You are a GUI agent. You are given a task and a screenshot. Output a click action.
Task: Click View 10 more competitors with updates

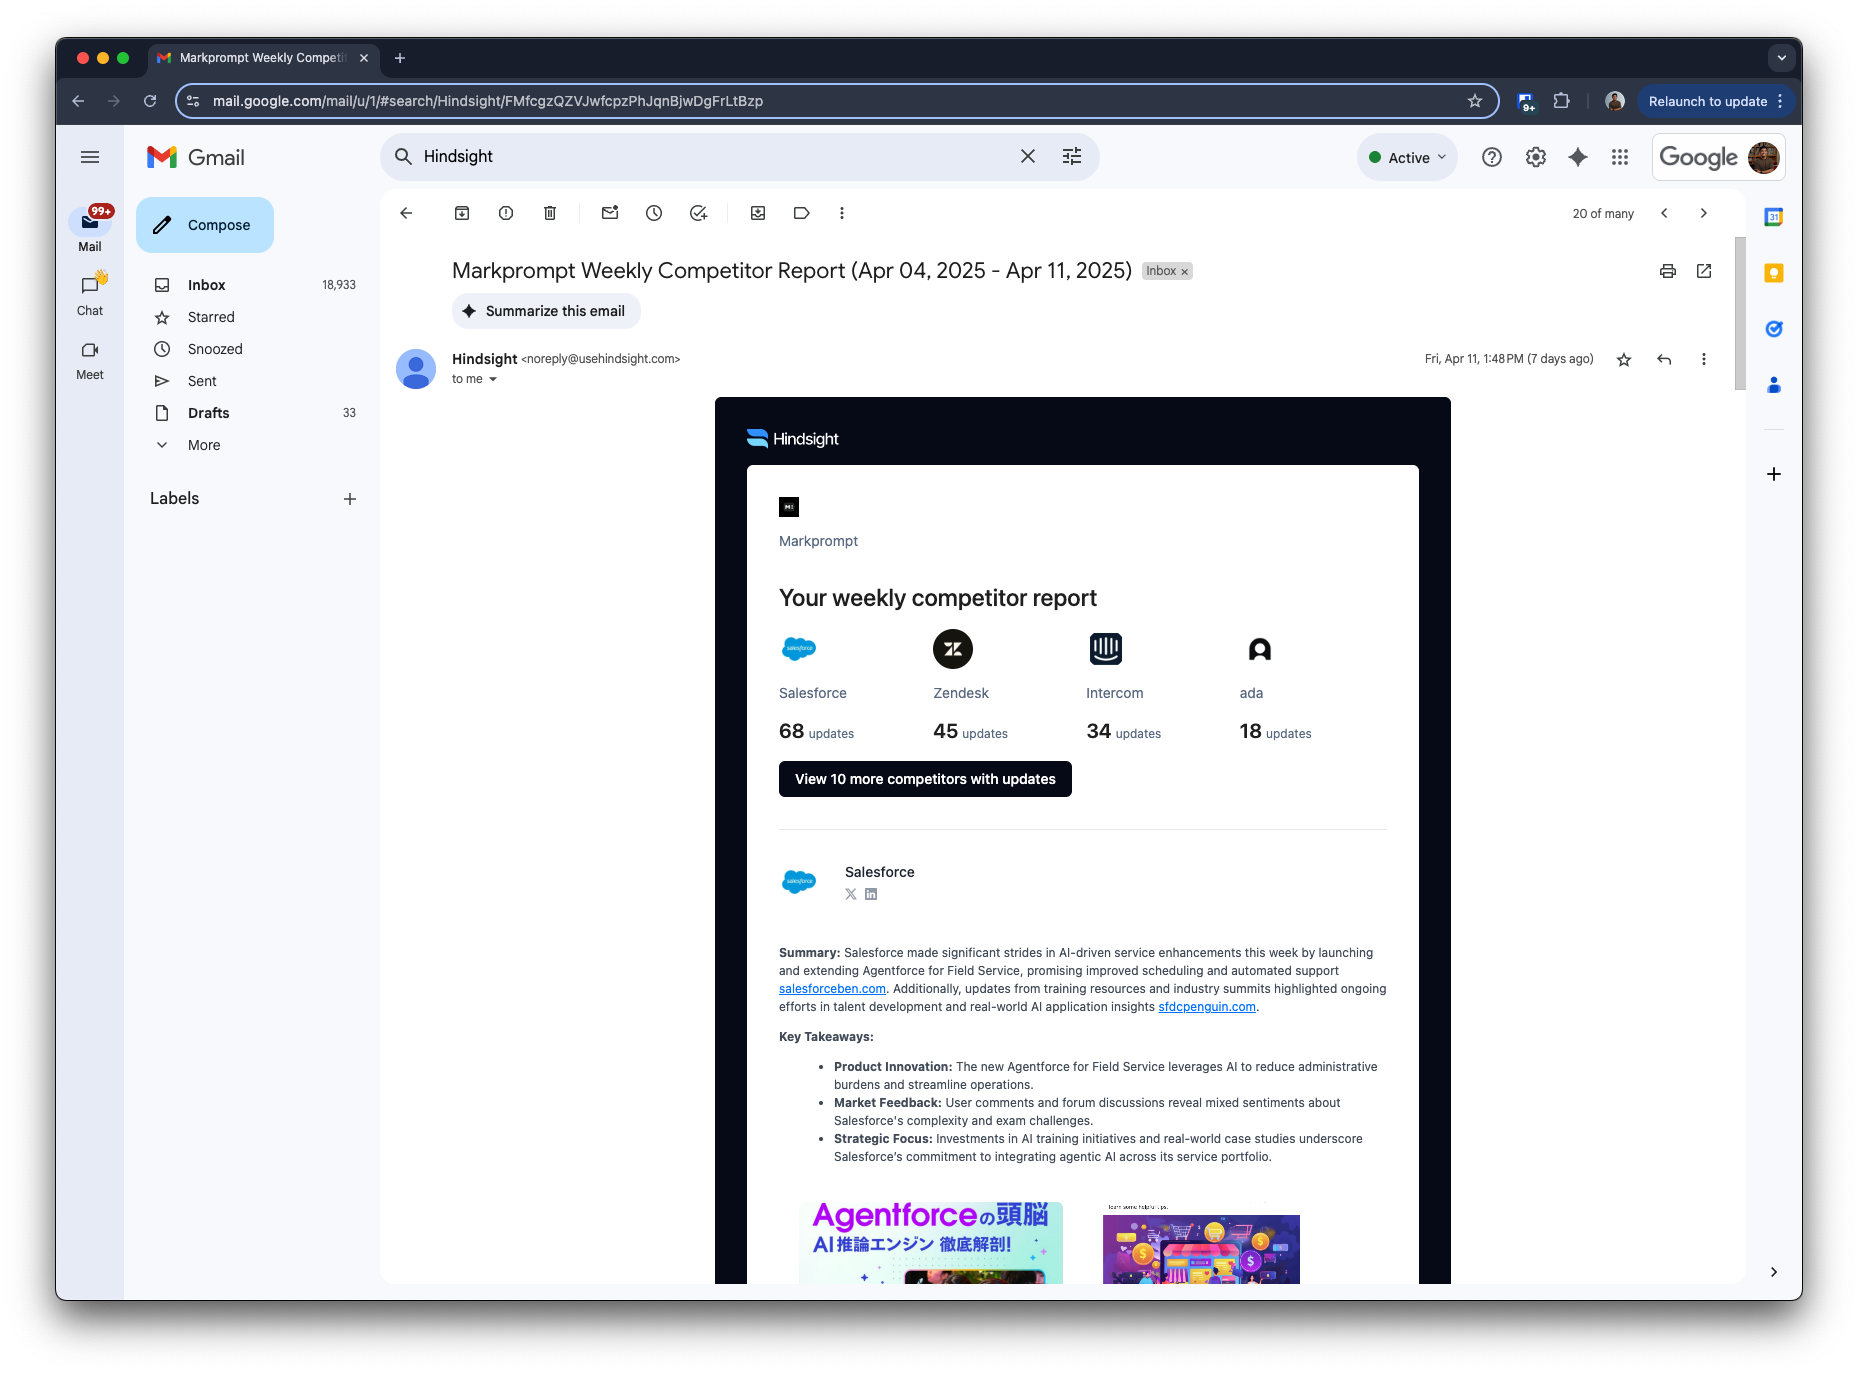tap(925, 779)
